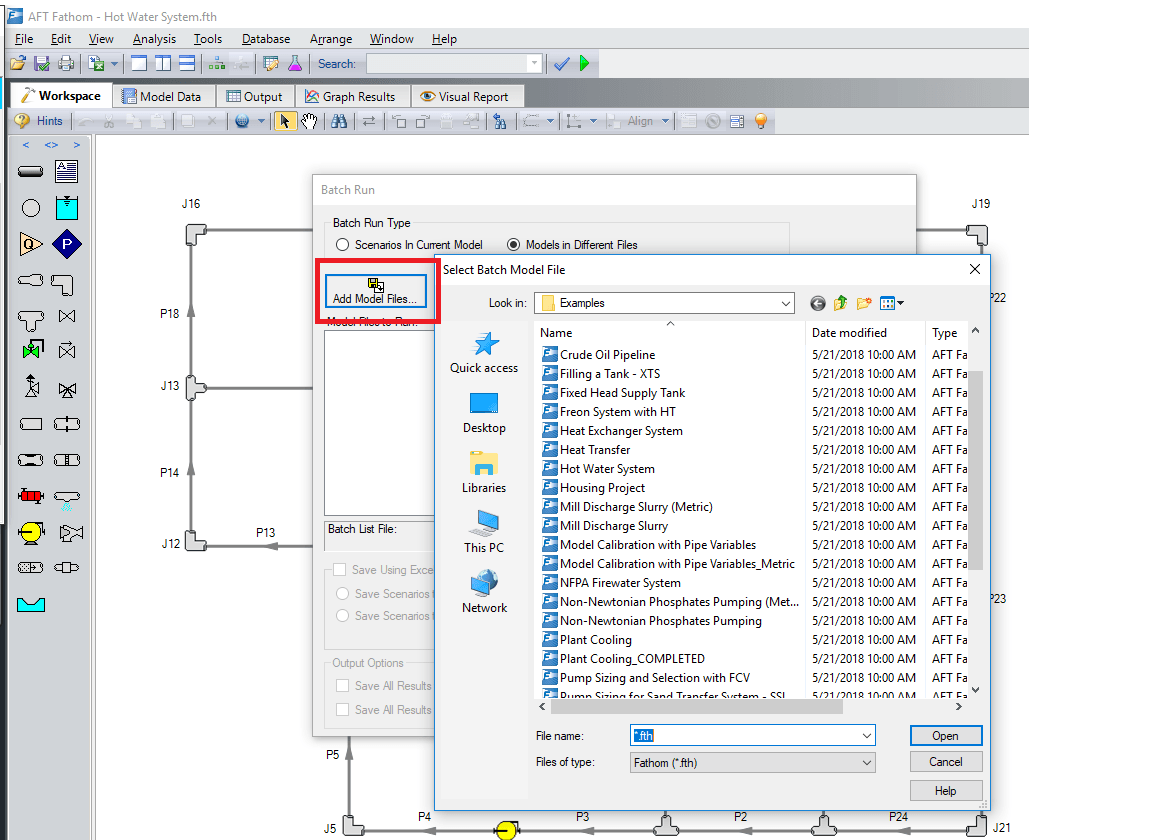Viewport: 1150px width, 840px height.
Task: Select the Bend junction icon
Action: (64, 285)
